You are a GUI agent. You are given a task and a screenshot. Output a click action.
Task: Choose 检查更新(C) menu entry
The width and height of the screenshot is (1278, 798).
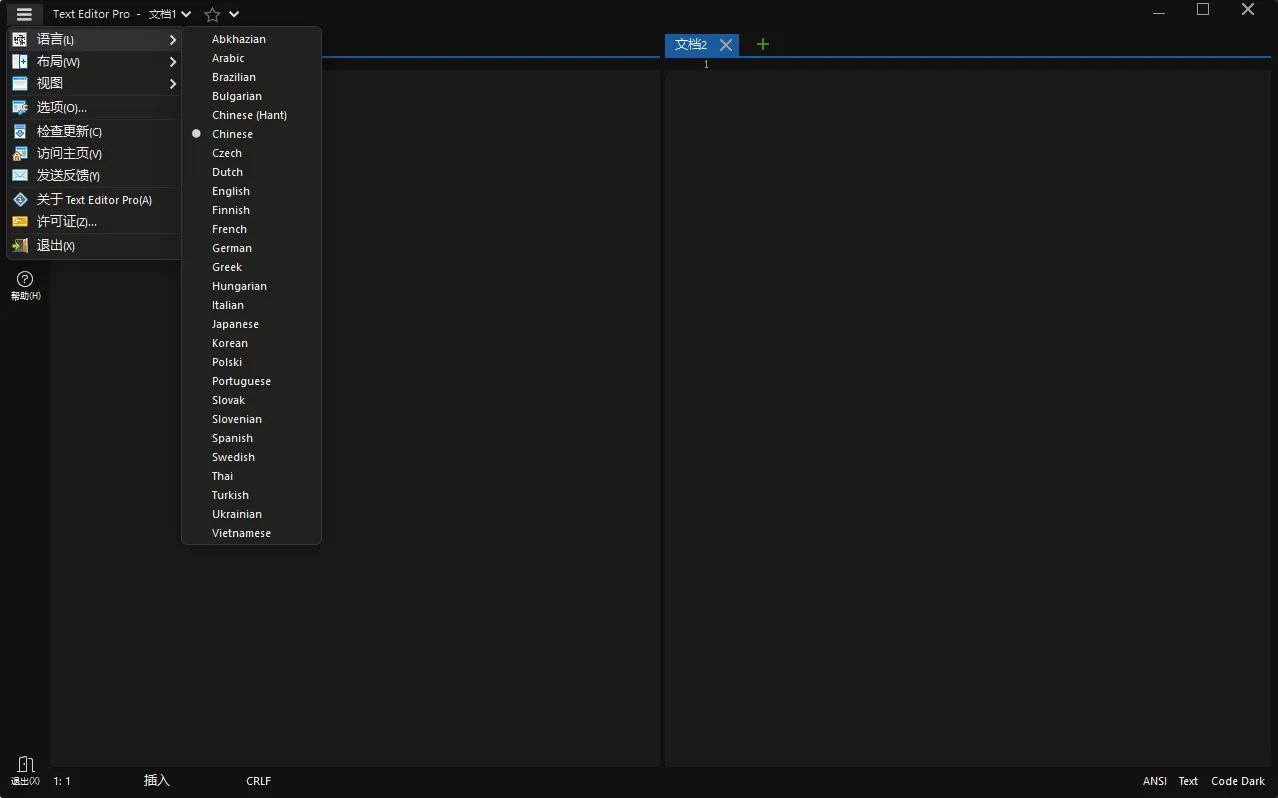(95, 131)
